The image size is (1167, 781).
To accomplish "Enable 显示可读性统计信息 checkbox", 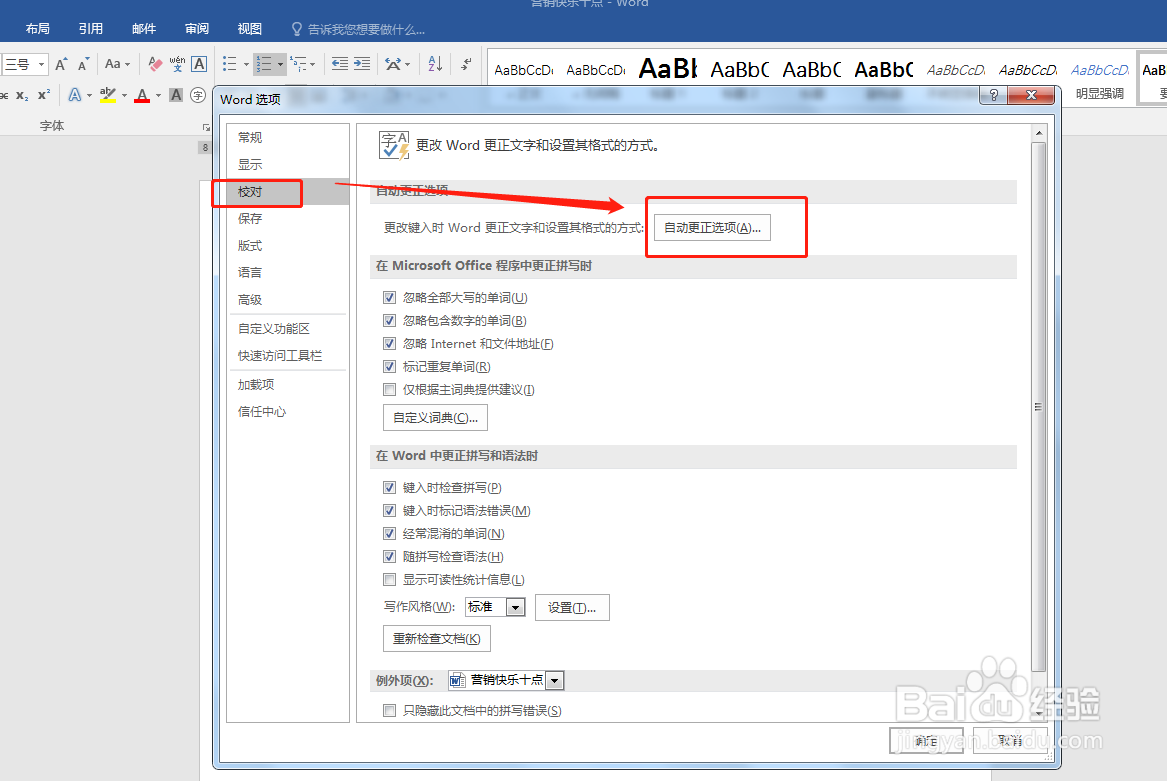I will (x=389, y=579).
